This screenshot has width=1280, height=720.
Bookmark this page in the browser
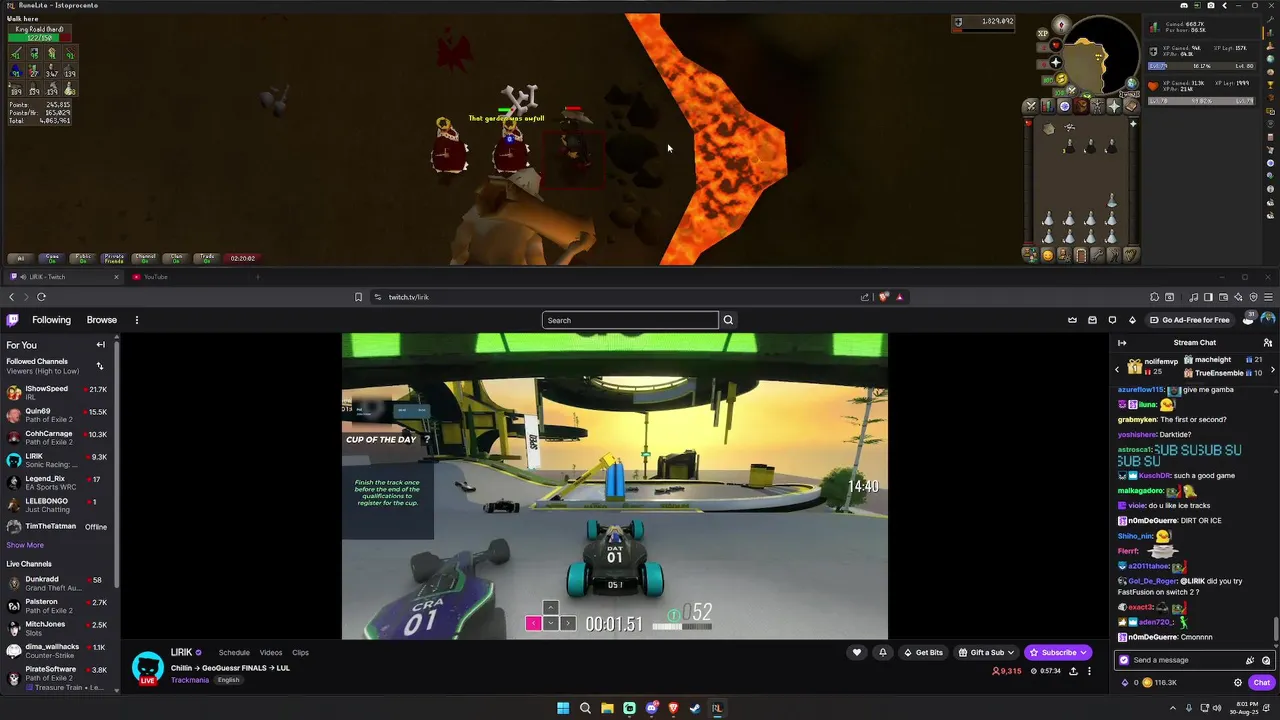click(358, 297)
